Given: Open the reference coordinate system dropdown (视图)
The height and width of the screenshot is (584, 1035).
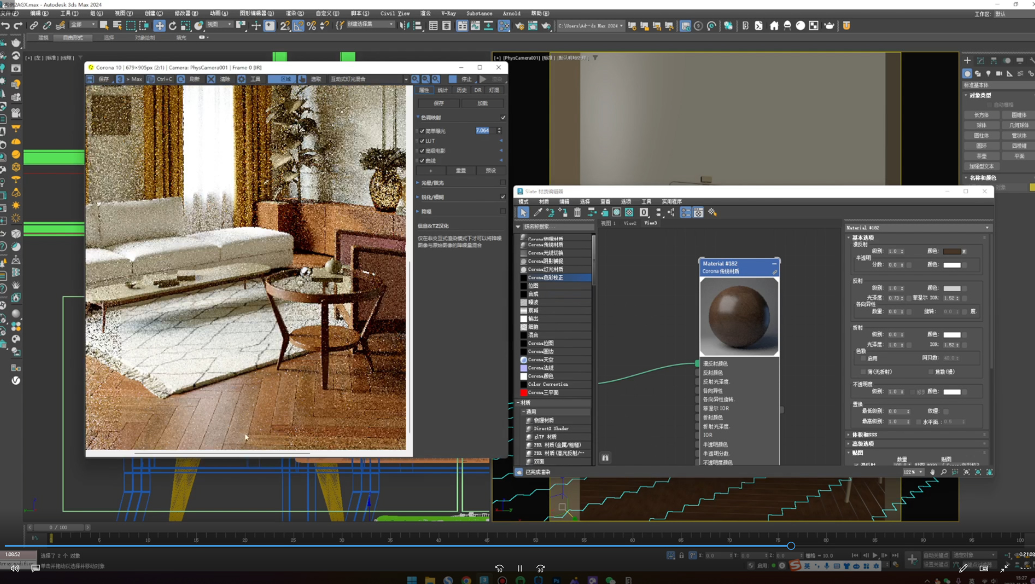Looking at the screenshot, I should [220, 25].
